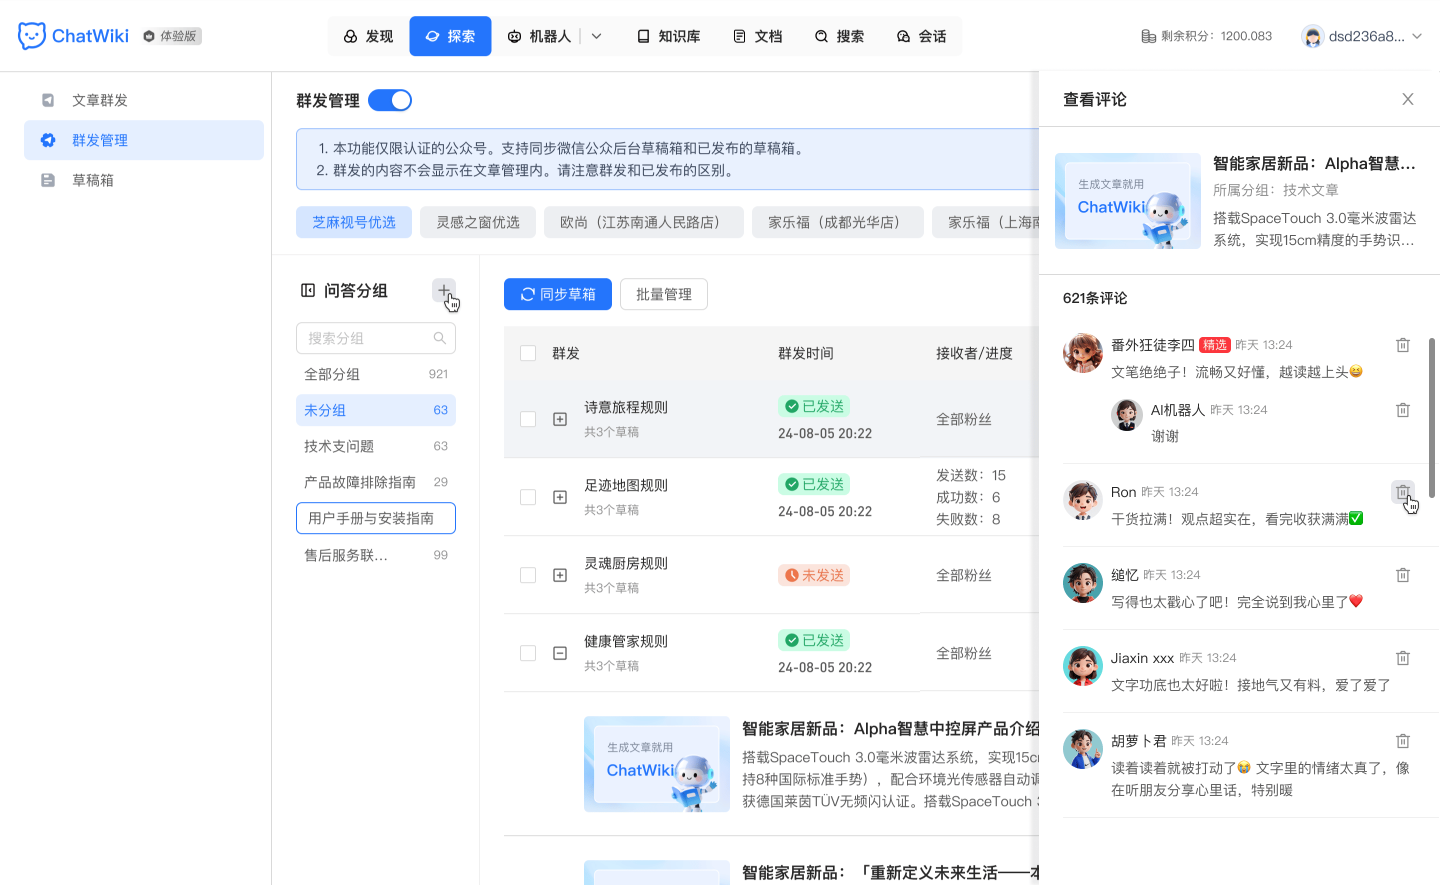Collapse 健康管家规则 using its minus expander
1440x885 pixels.
point(560,653)
